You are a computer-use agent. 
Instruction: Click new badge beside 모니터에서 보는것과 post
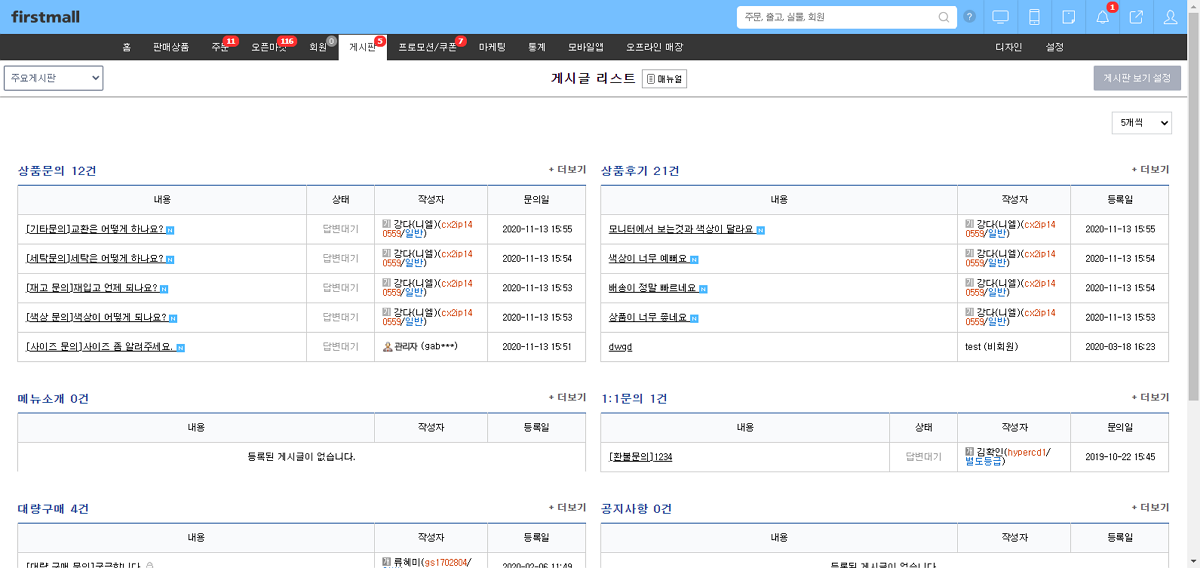tap(761, 230)
